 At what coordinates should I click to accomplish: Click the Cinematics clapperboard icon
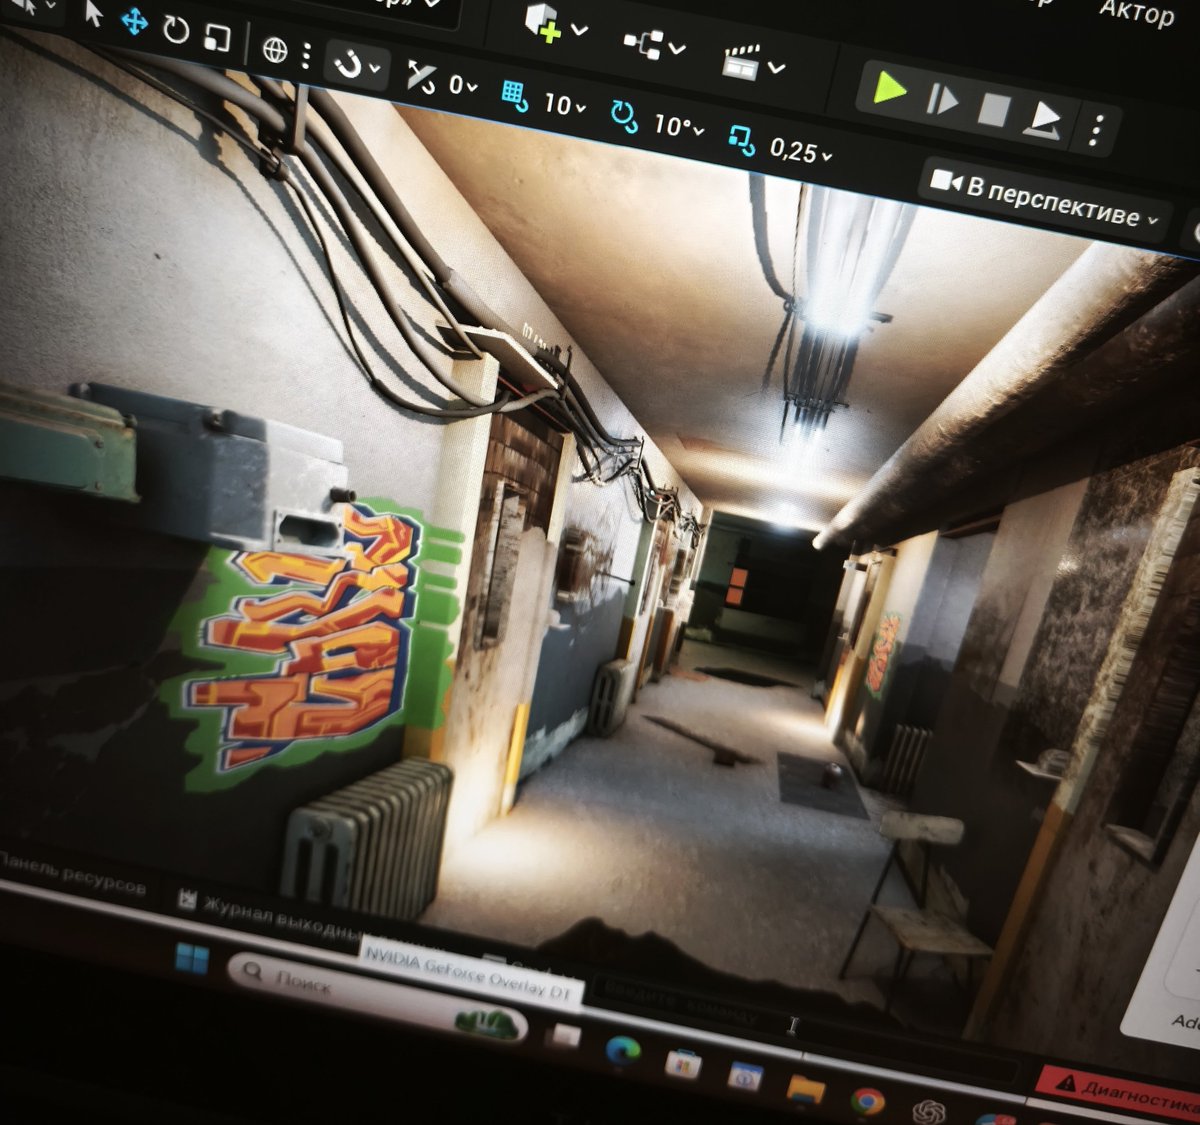coord(741,62)
